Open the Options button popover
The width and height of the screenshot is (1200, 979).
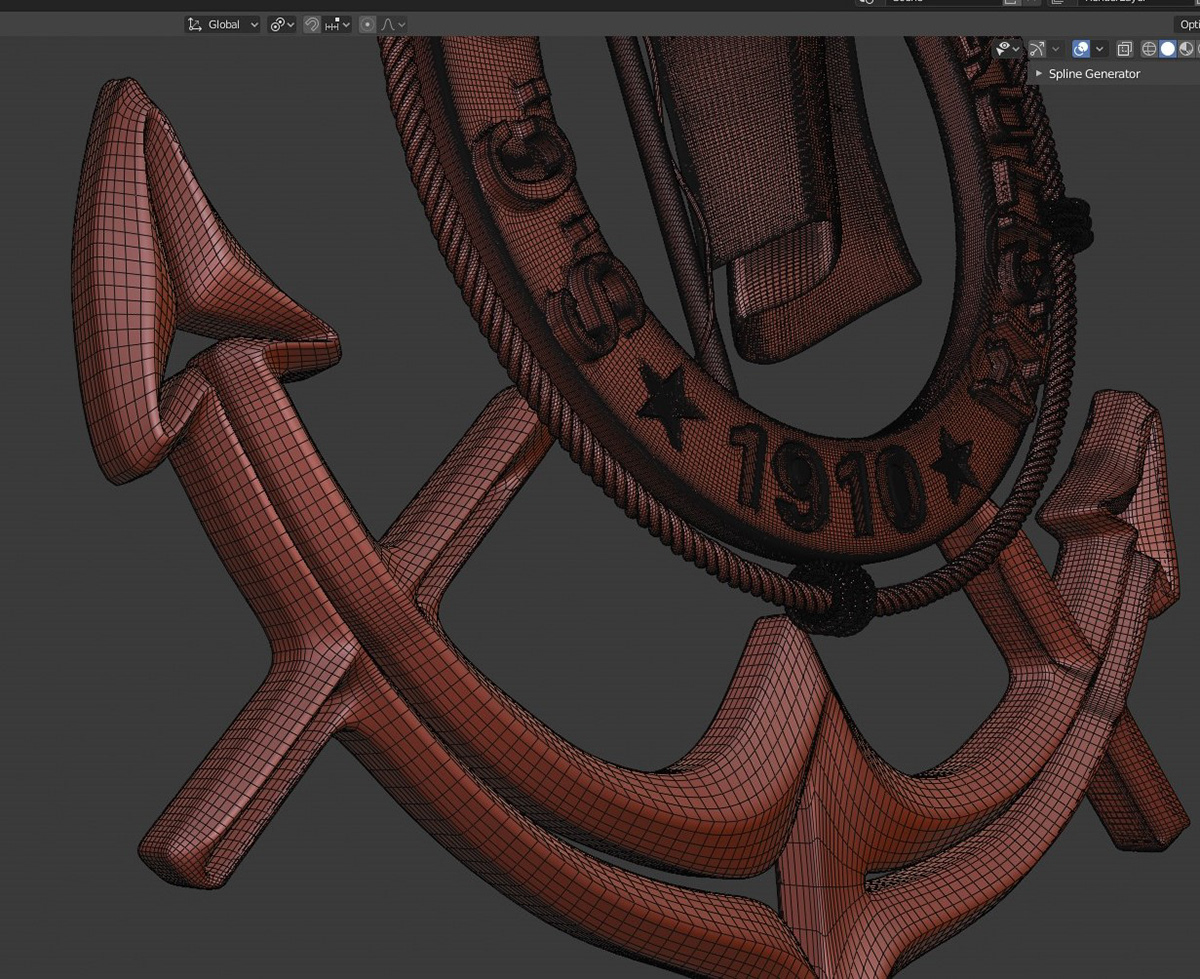click(x=1187, y=24)
